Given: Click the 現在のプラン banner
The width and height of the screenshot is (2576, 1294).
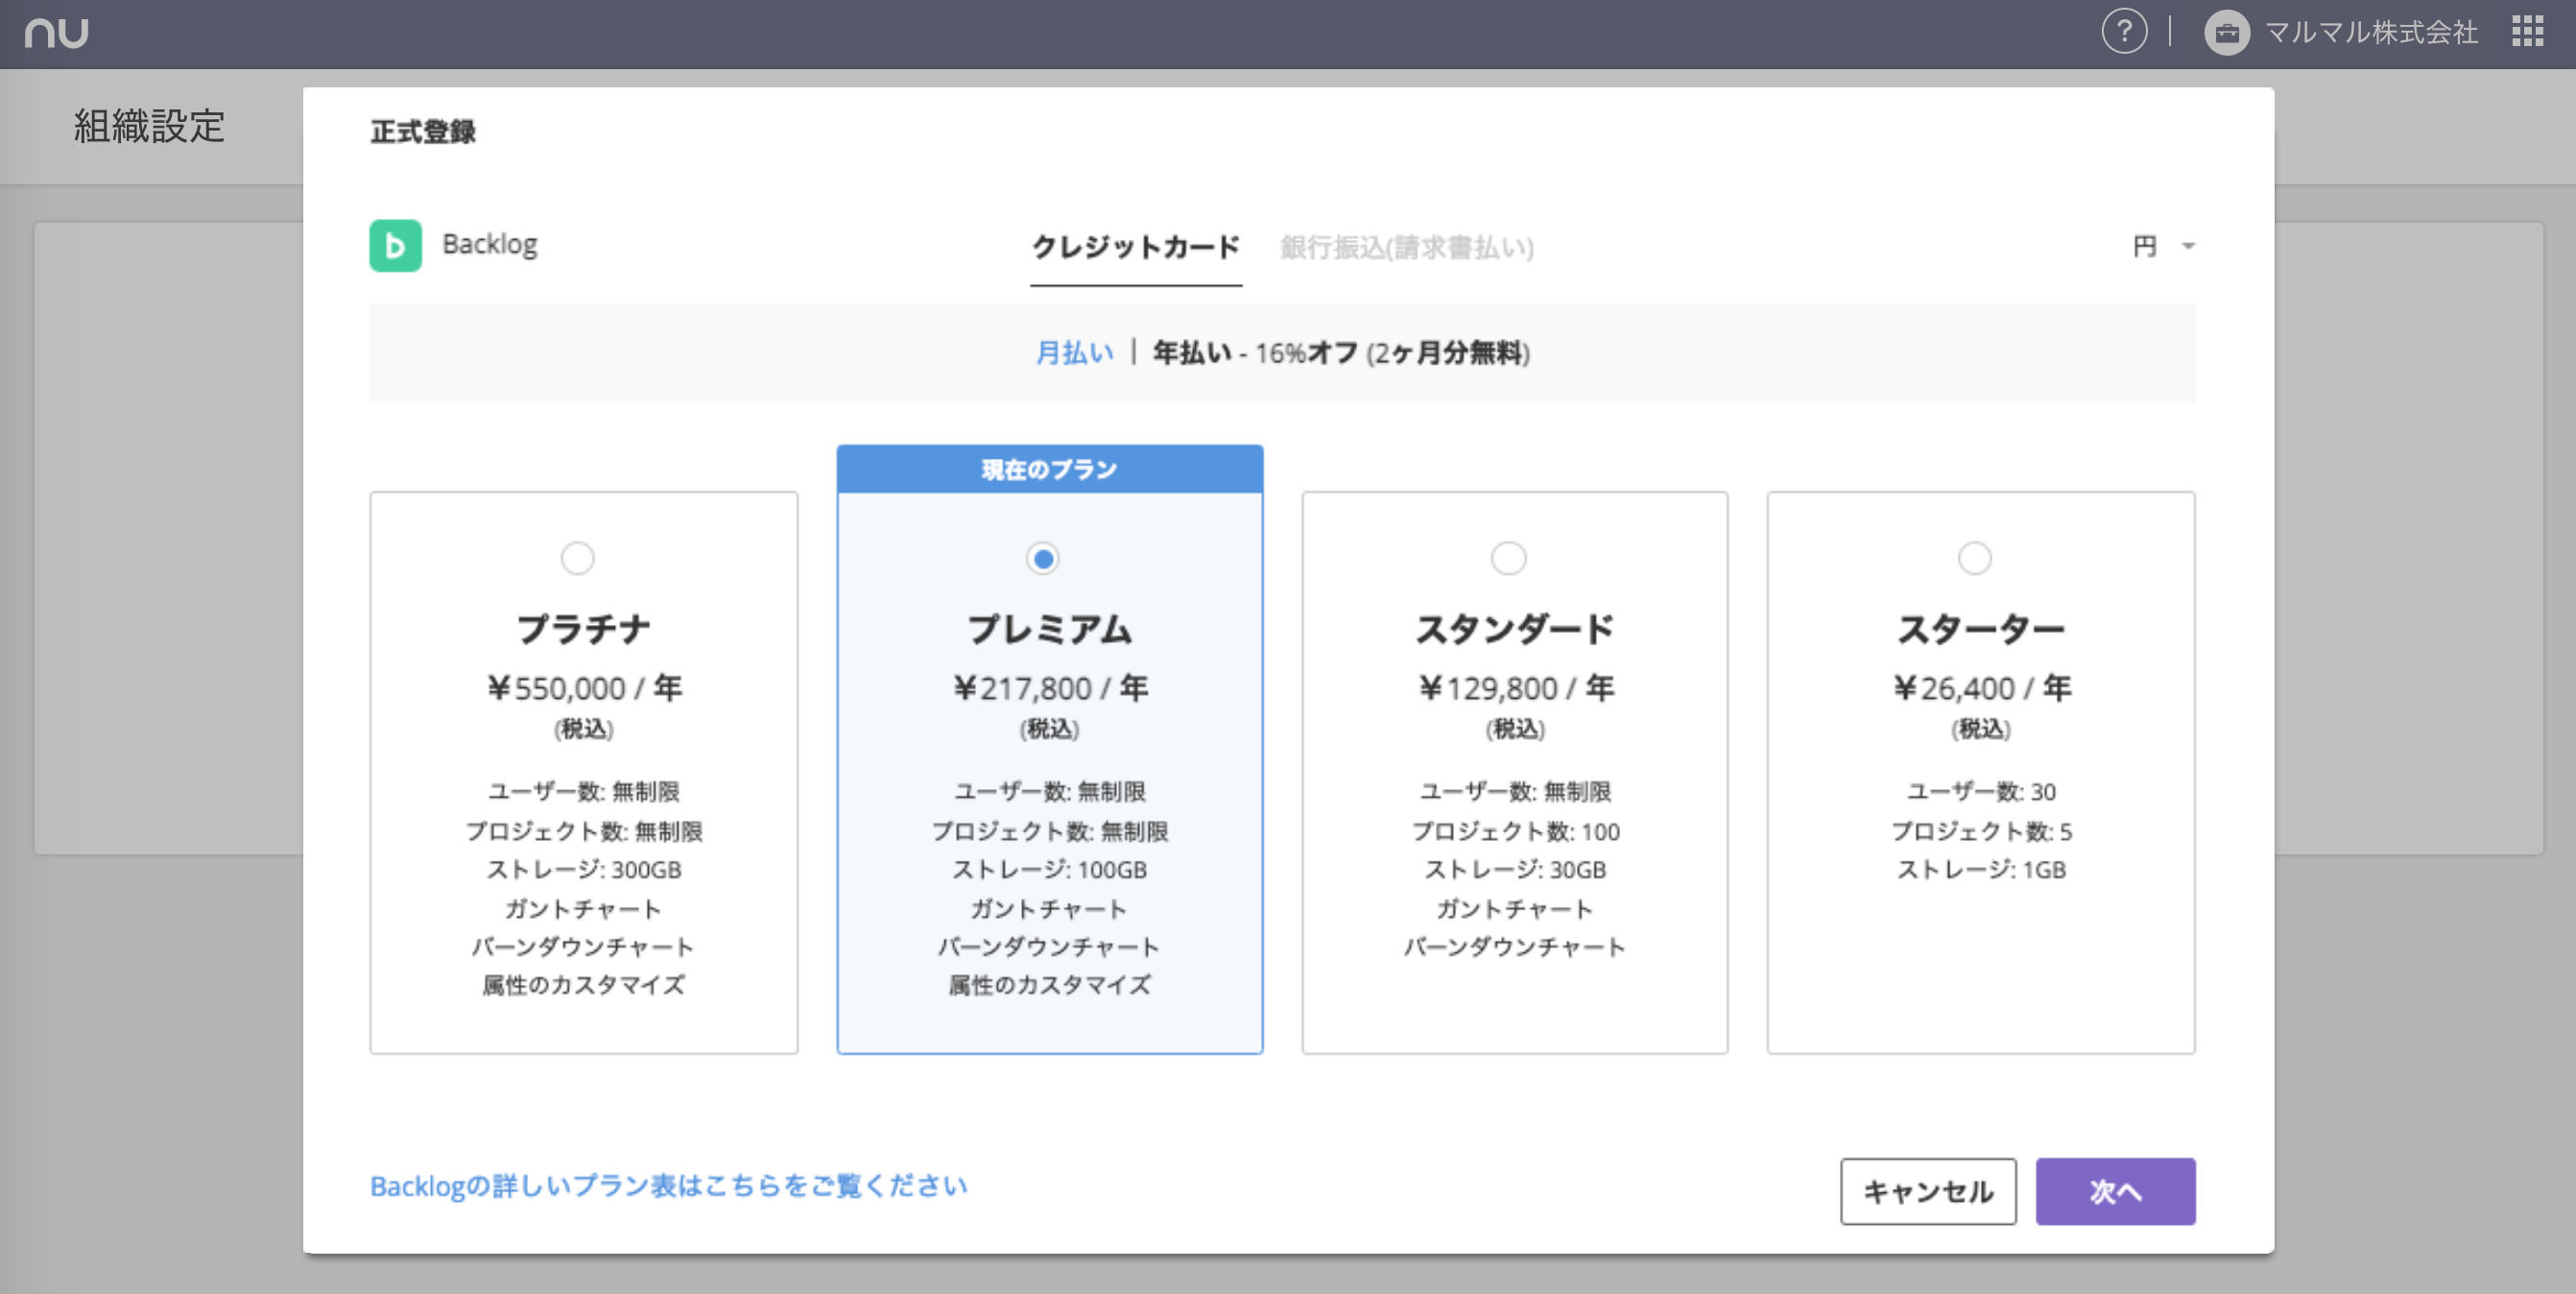Looking at the screenshot, I should coord(1050,469).
